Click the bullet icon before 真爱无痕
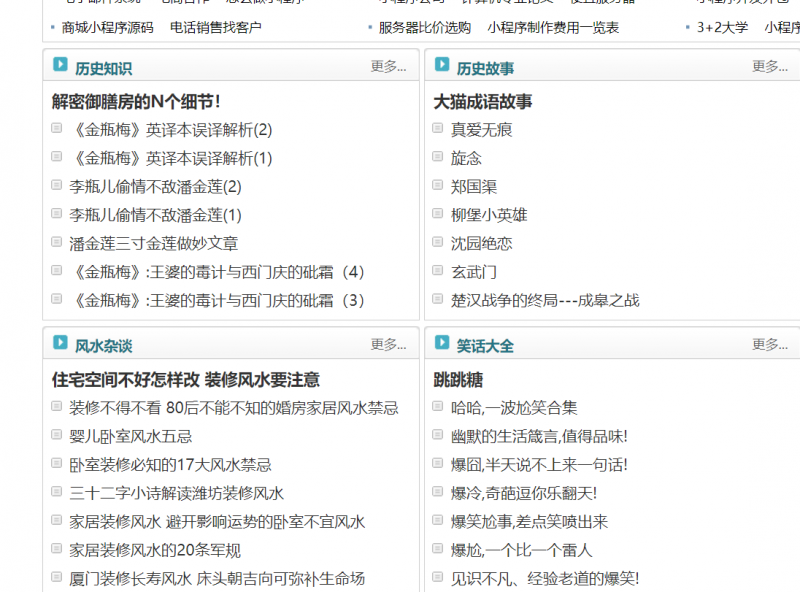The height and width of the screenshot is (592, 800). pos(438,129)
